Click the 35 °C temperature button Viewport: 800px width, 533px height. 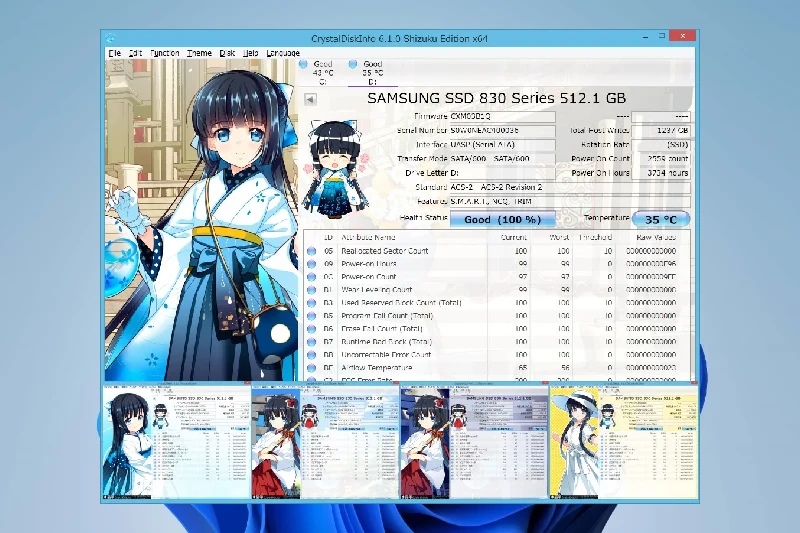[661, 219]
